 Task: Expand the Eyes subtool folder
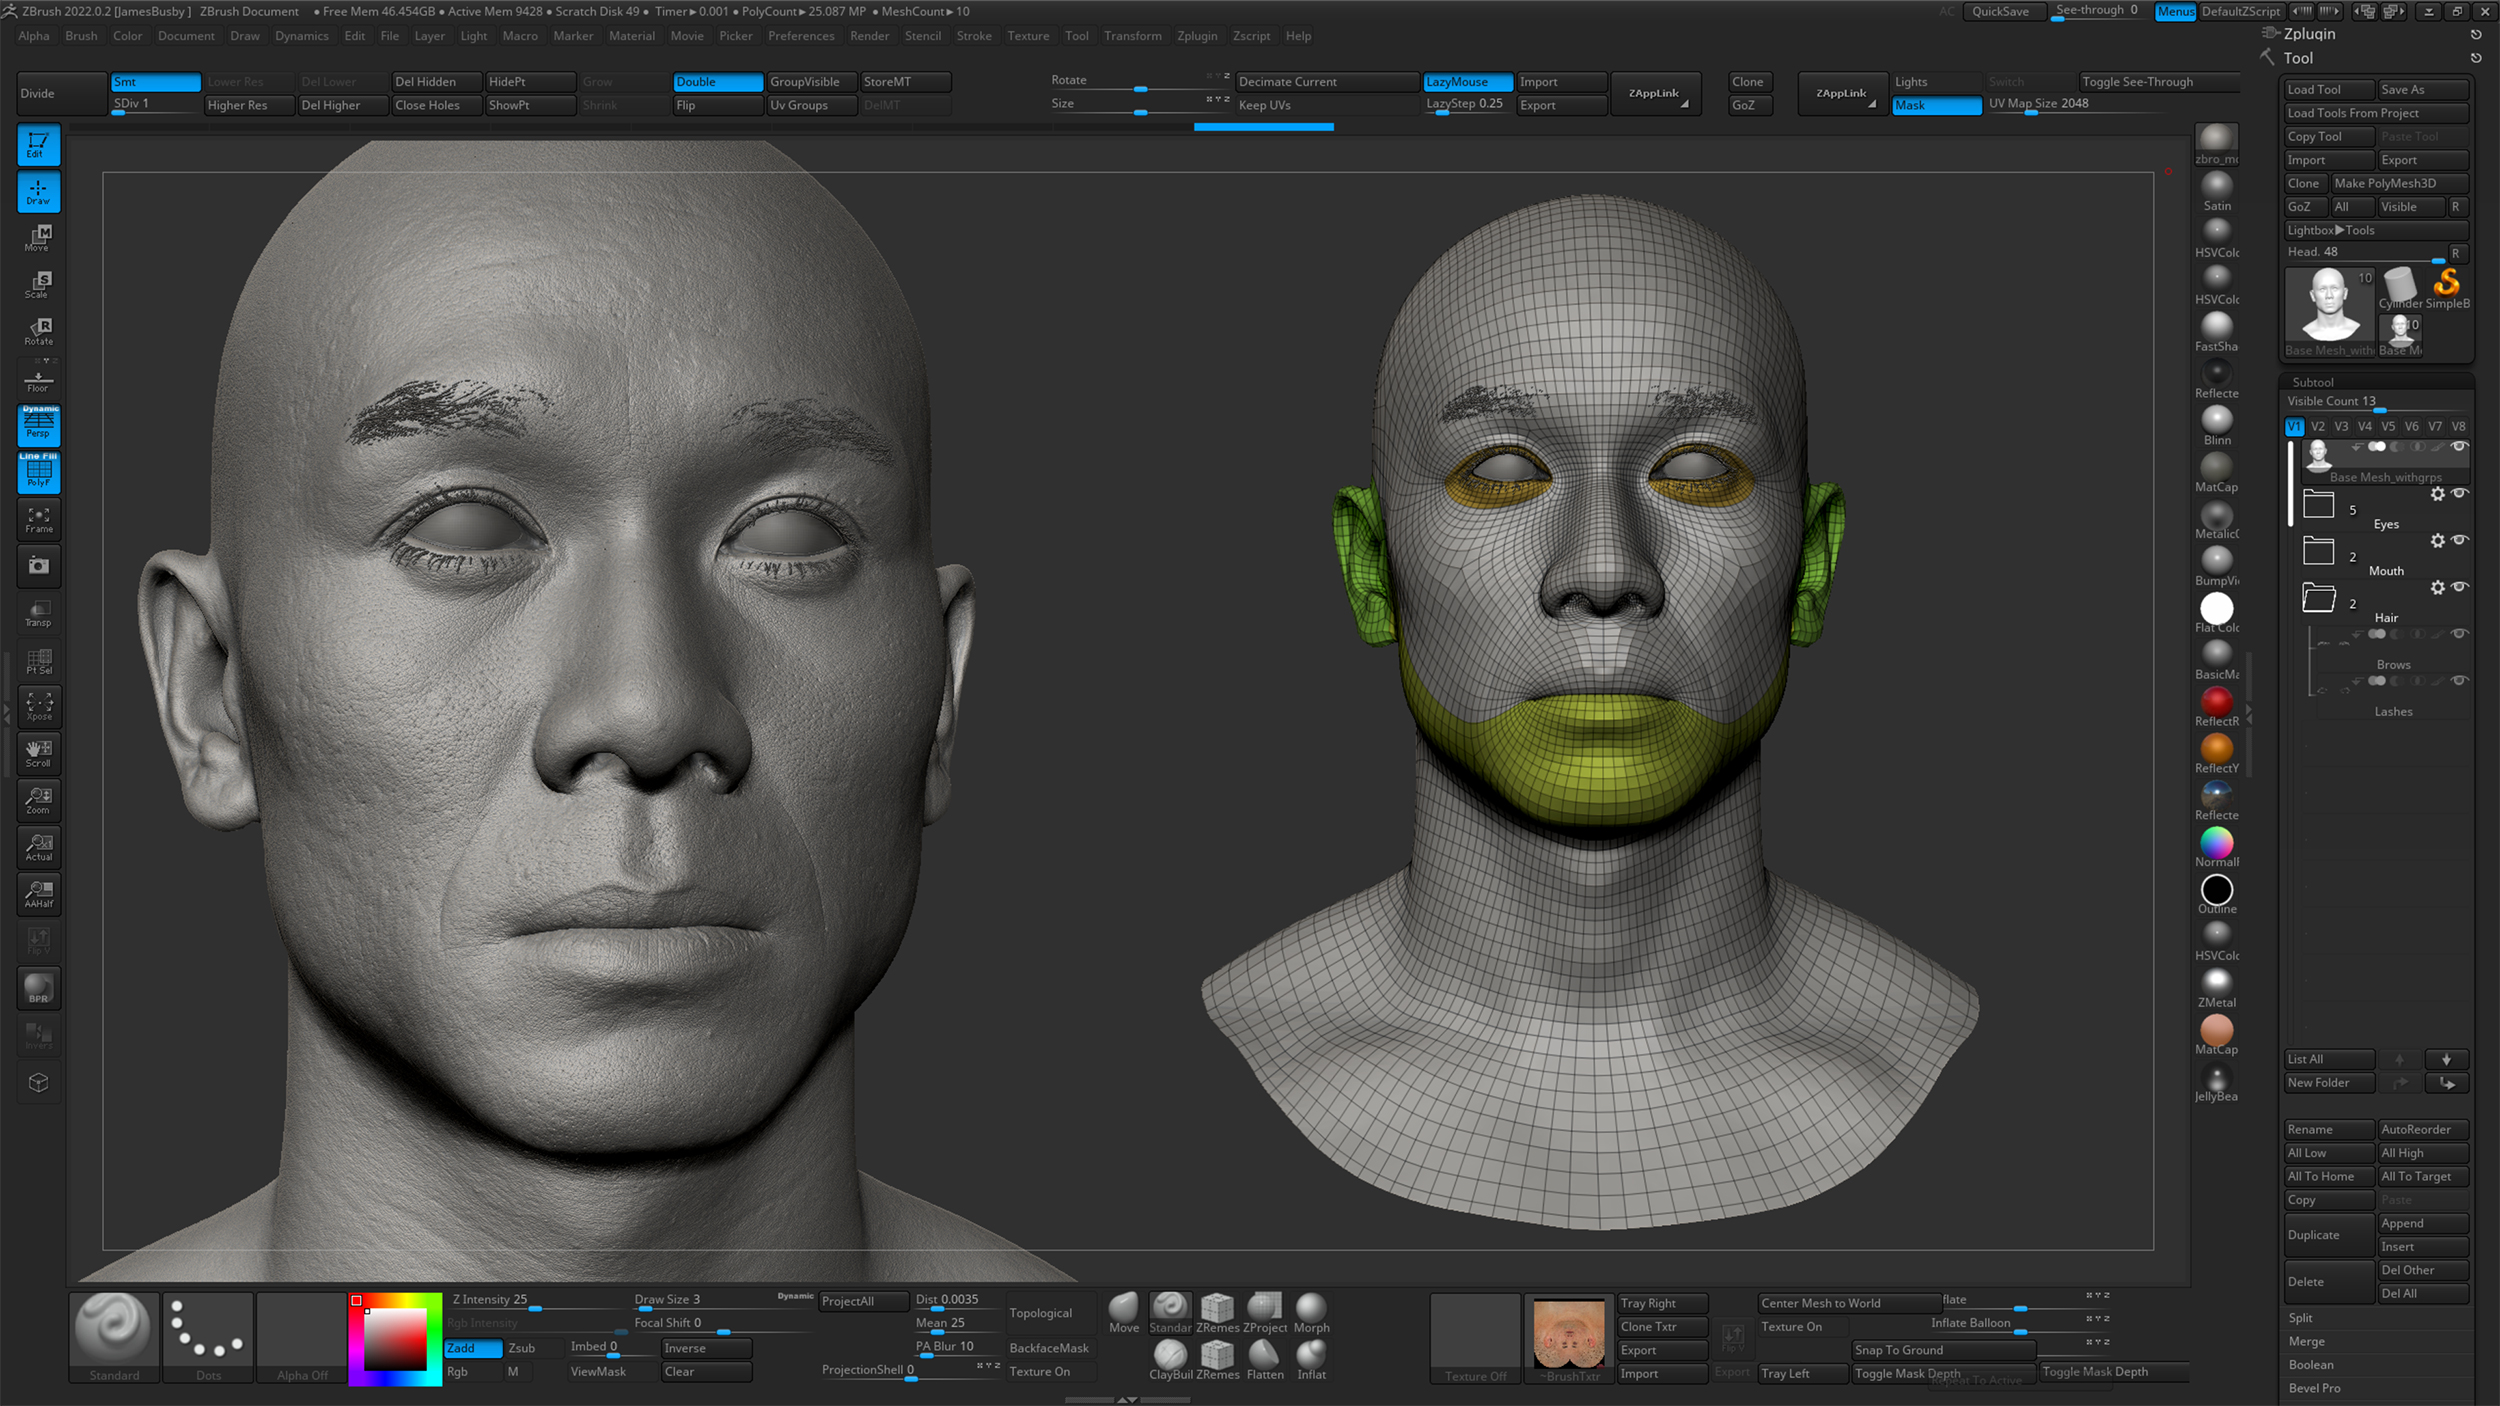[x=2318, y=504]
